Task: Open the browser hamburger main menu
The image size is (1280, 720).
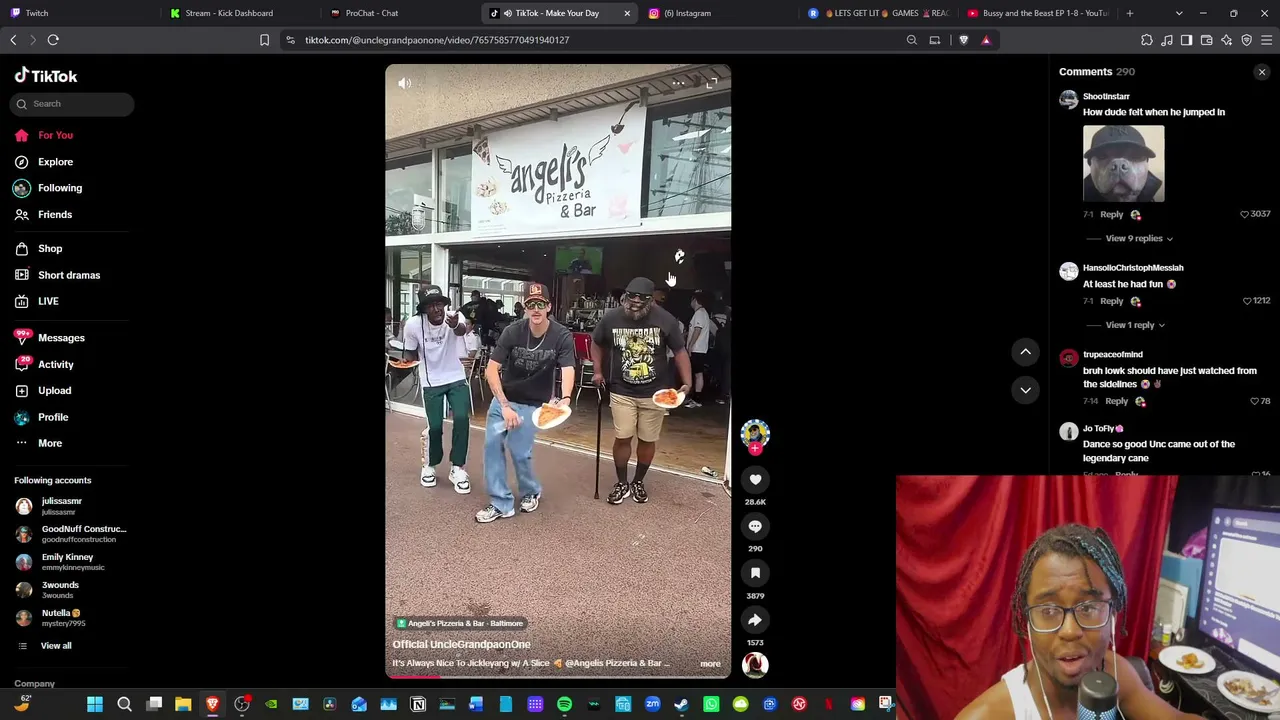Action: 1267,40
